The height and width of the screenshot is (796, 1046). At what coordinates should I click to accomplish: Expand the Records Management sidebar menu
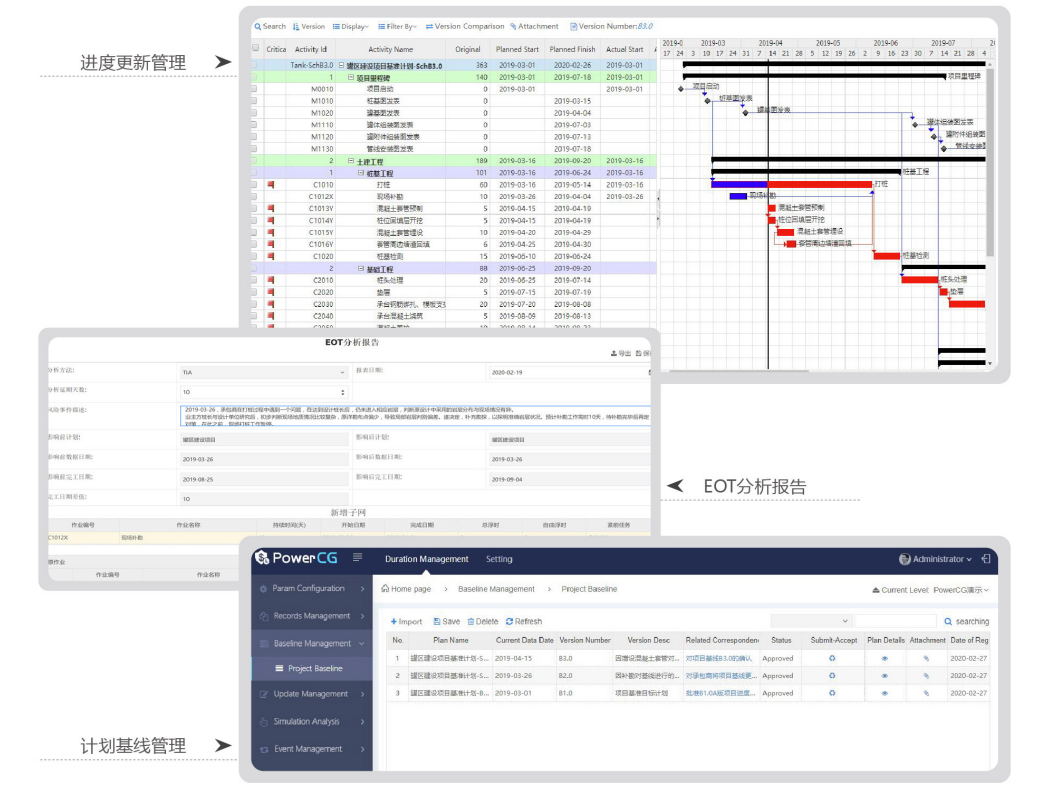[x=312, y=616]
